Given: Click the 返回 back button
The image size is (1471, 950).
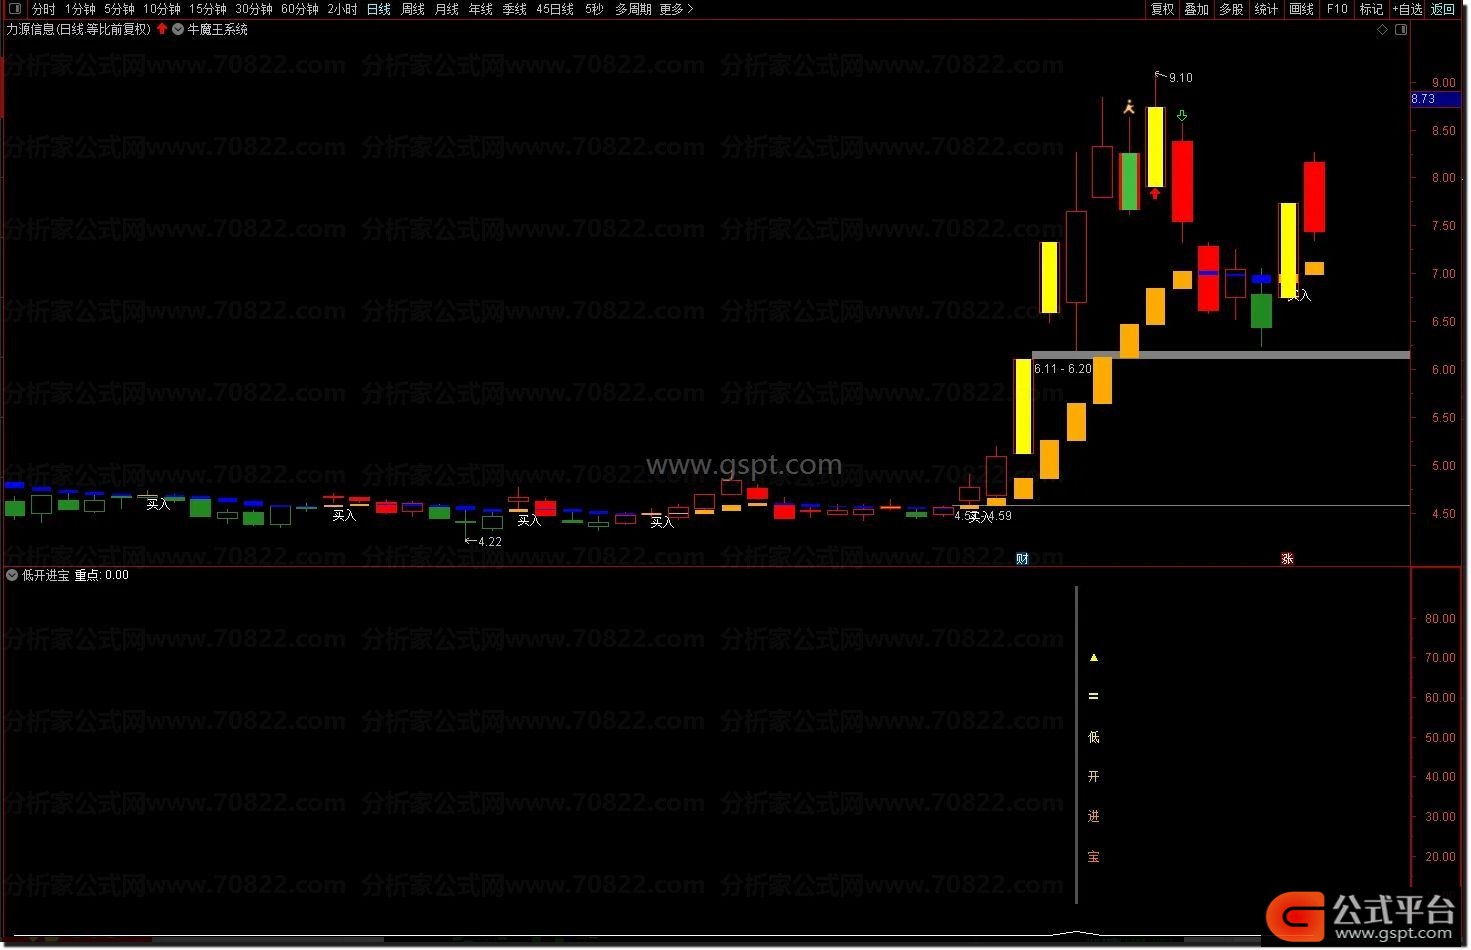Looking at the screenshot, I should 1443,9.
